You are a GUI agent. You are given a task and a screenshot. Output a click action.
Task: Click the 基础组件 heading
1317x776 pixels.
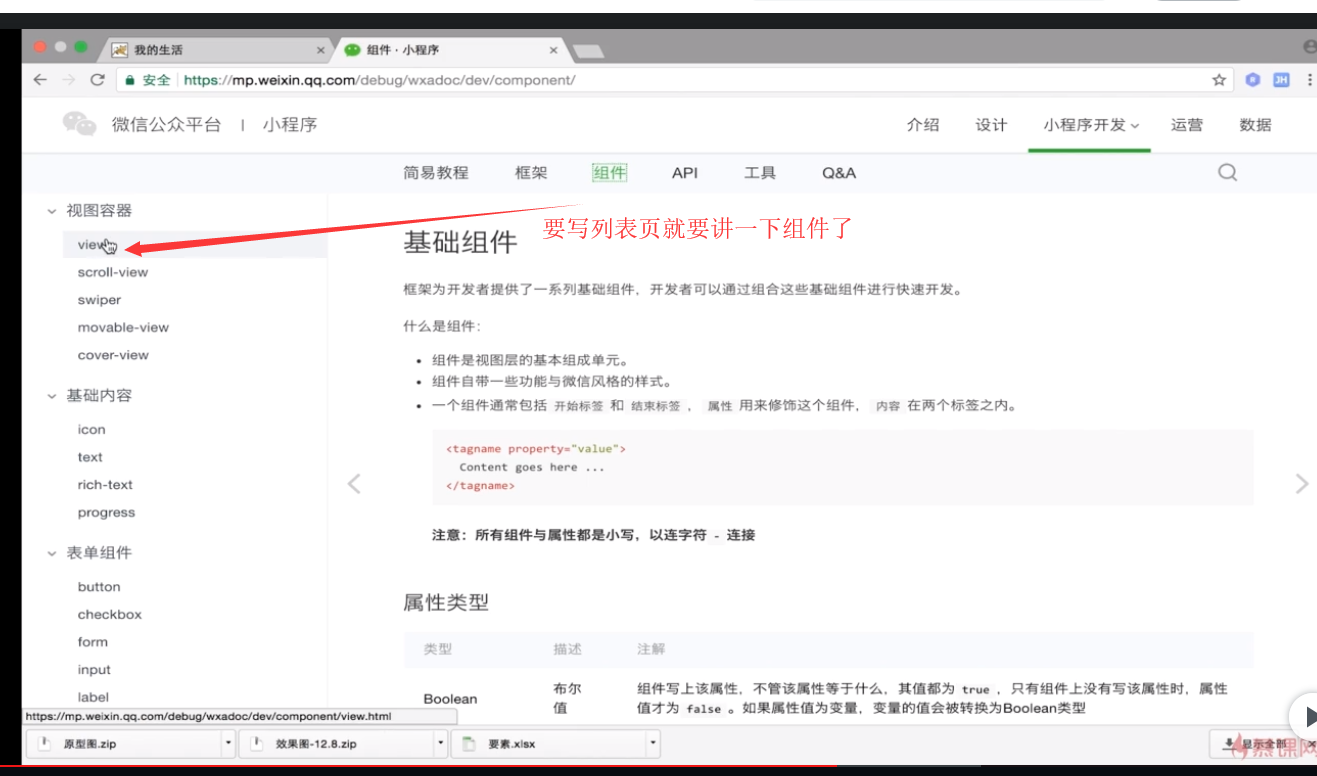pos(460,242)
